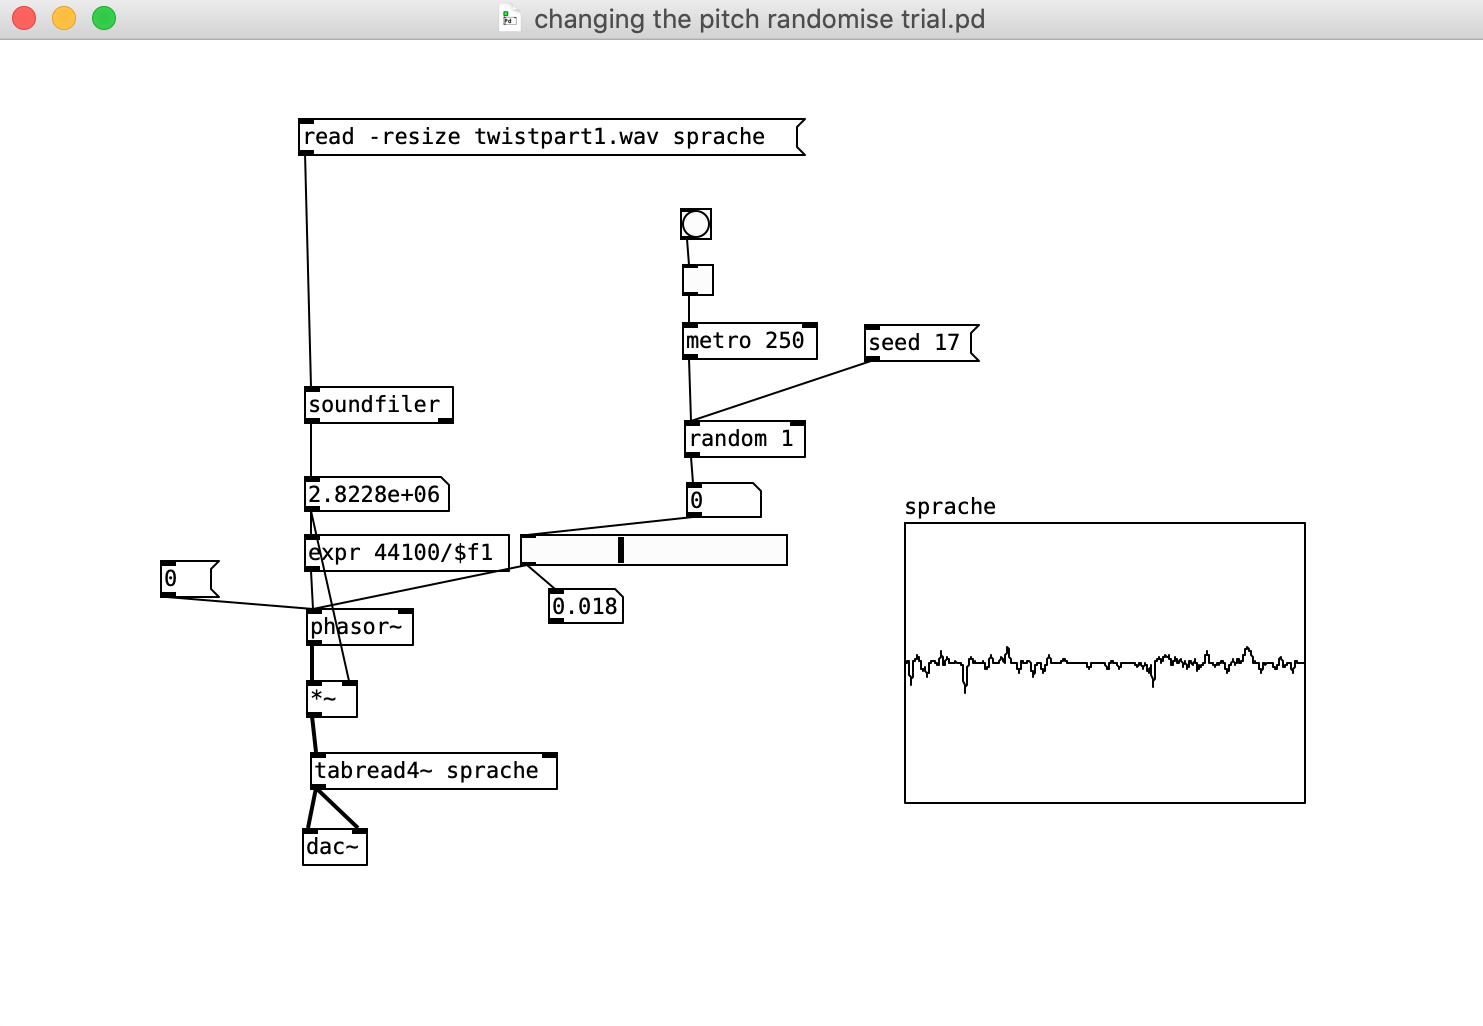Screen dimensions: 1483x1026
Task: Click the bang circle above the toggle
Action: tap(696, 224)
